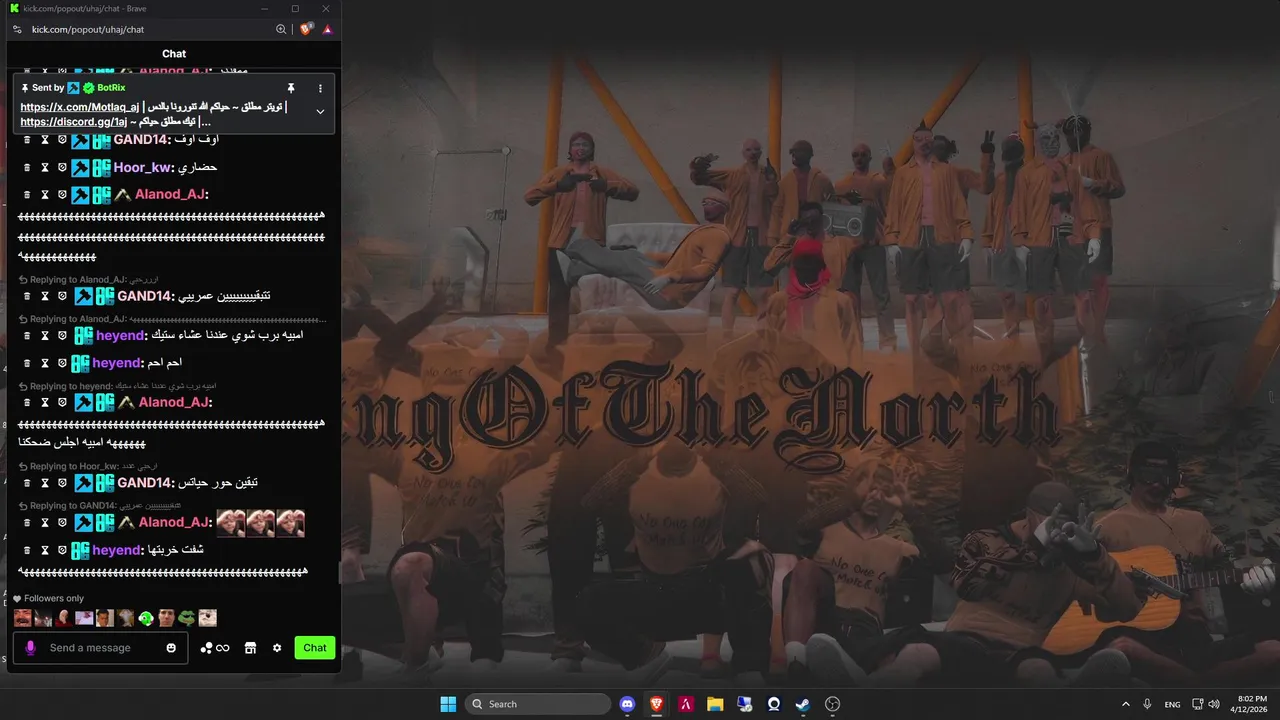
Task: Open Hoor_kw user profile name
Action: 143,167
